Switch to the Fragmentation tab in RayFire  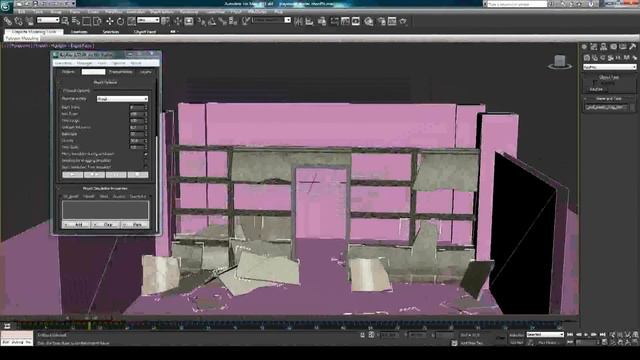click(121, 72)
